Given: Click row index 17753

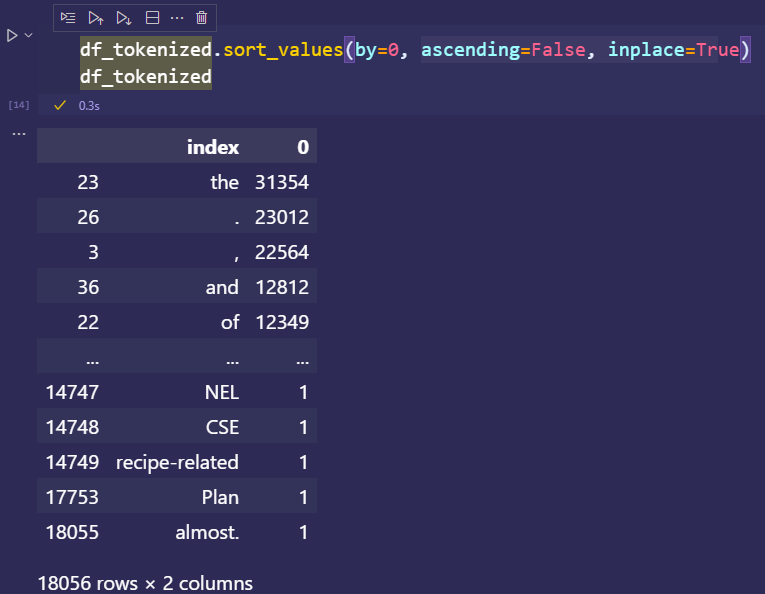Looking at the screenshot, I should coord(72,498).
